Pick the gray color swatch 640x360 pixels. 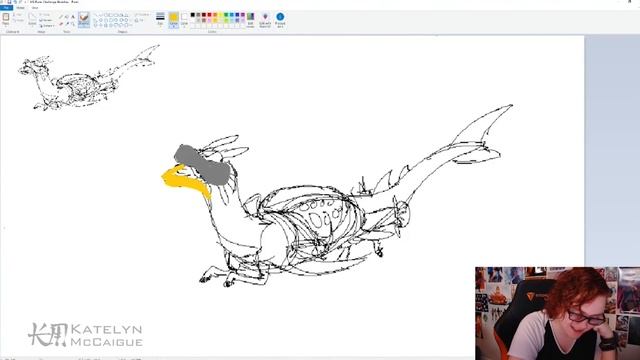[198, 15]
